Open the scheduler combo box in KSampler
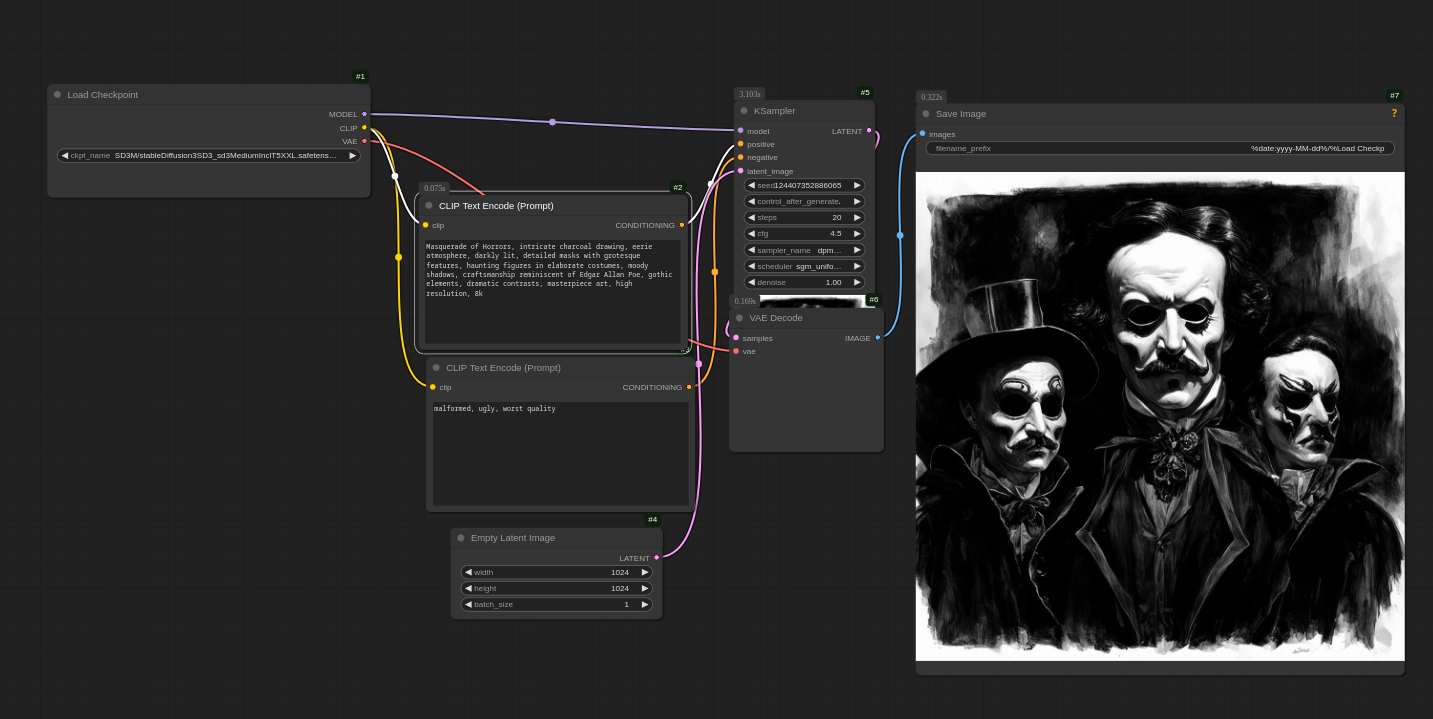This screenshot has width=1433, height=719. pos(804,266)
